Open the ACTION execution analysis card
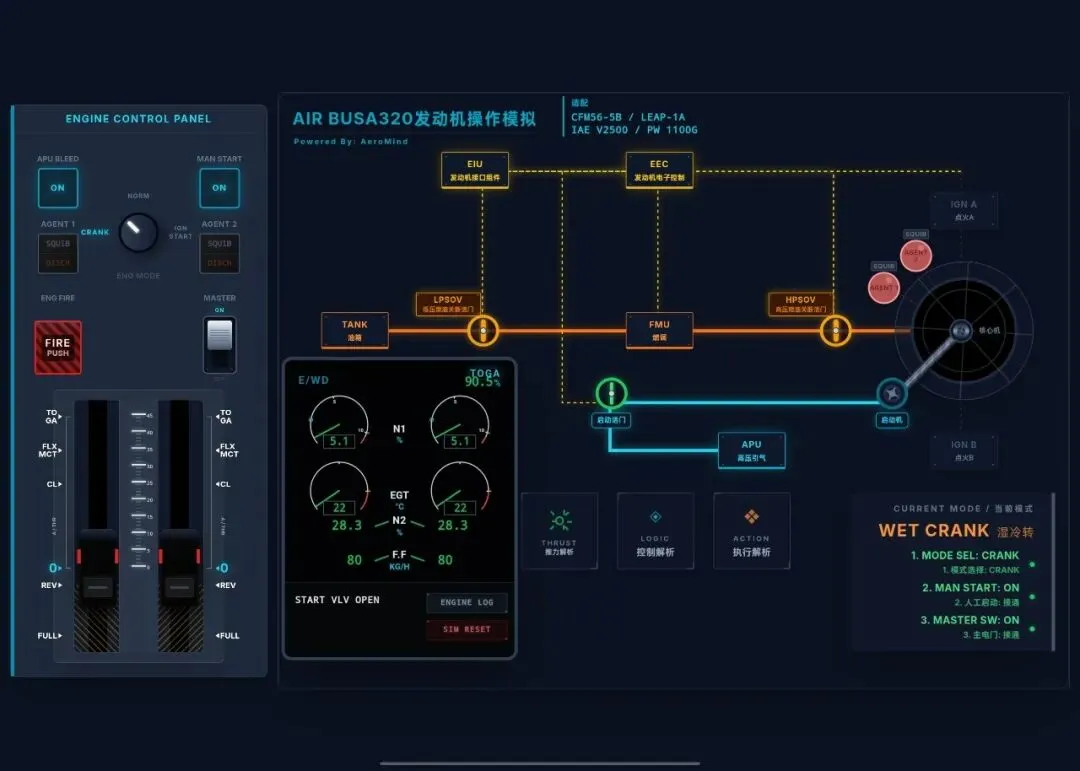 pos(751,531)
